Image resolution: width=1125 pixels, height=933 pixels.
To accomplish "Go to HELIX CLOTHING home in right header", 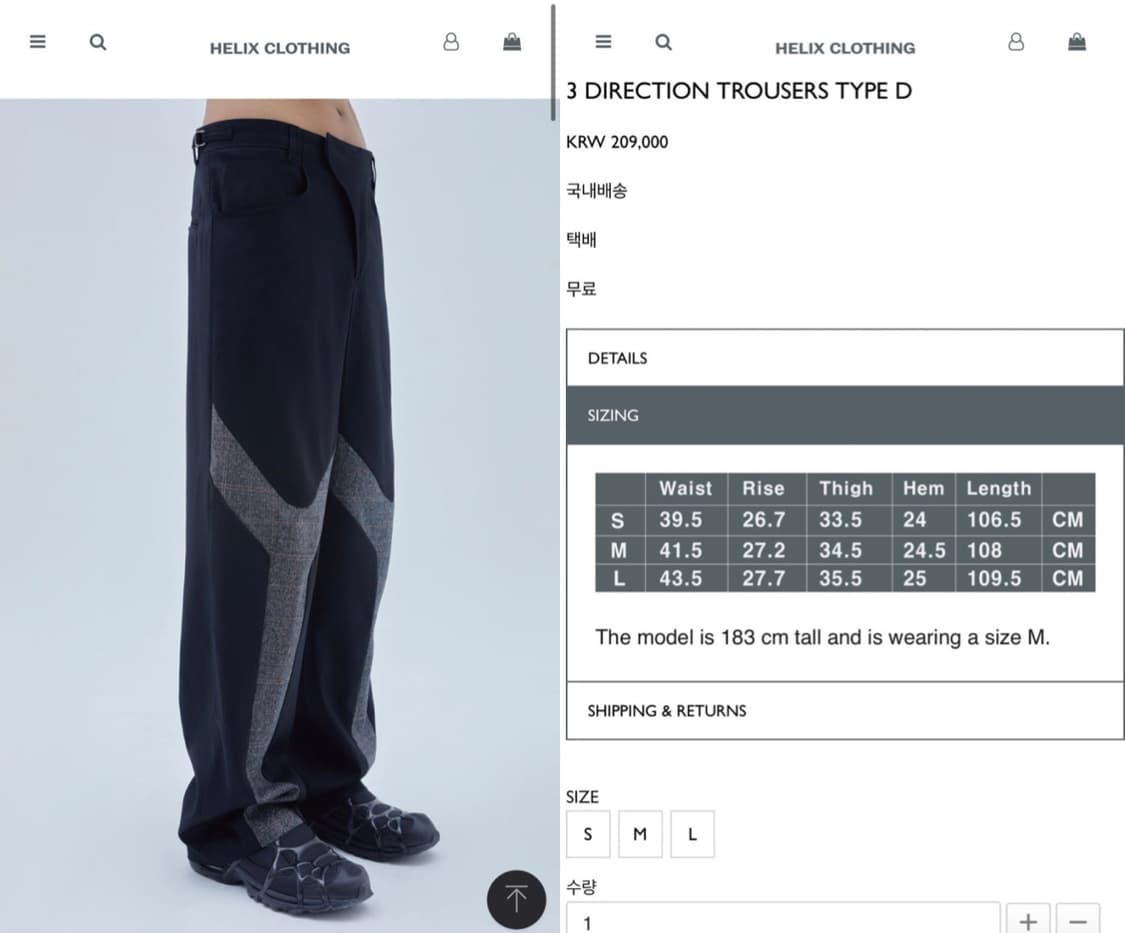I will [845, 48].
